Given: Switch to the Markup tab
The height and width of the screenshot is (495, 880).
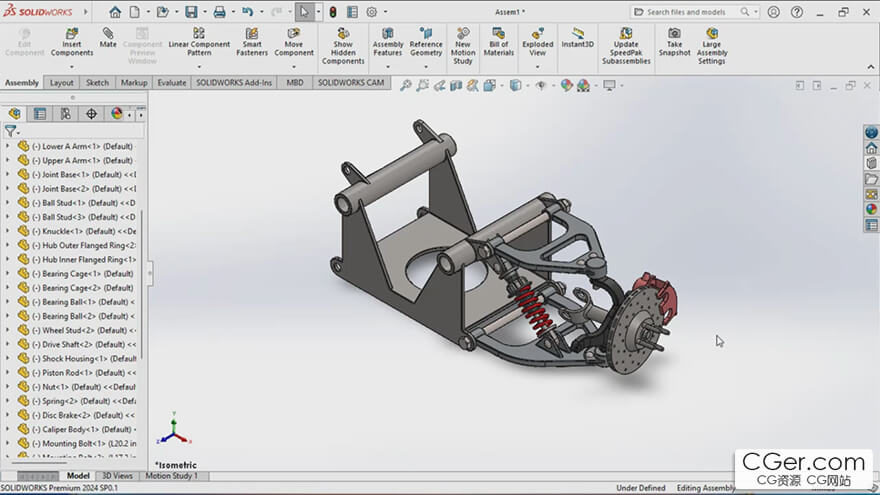Looking at the screenshot, I should tap(134, 82).
